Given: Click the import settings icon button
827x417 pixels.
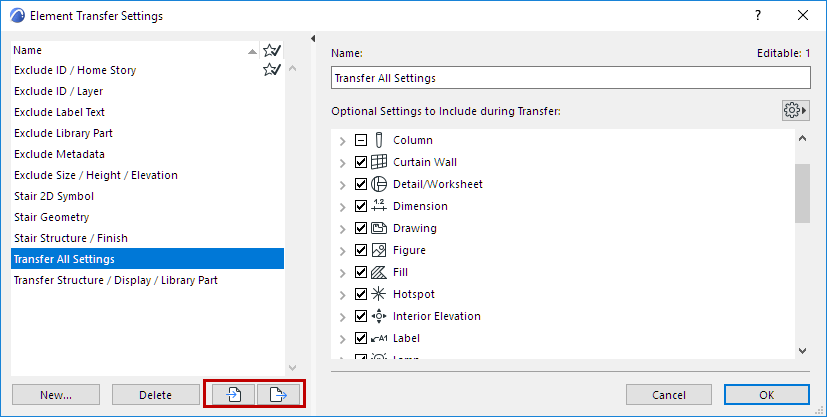Looking at the screenshot, I should click(230, 395).
